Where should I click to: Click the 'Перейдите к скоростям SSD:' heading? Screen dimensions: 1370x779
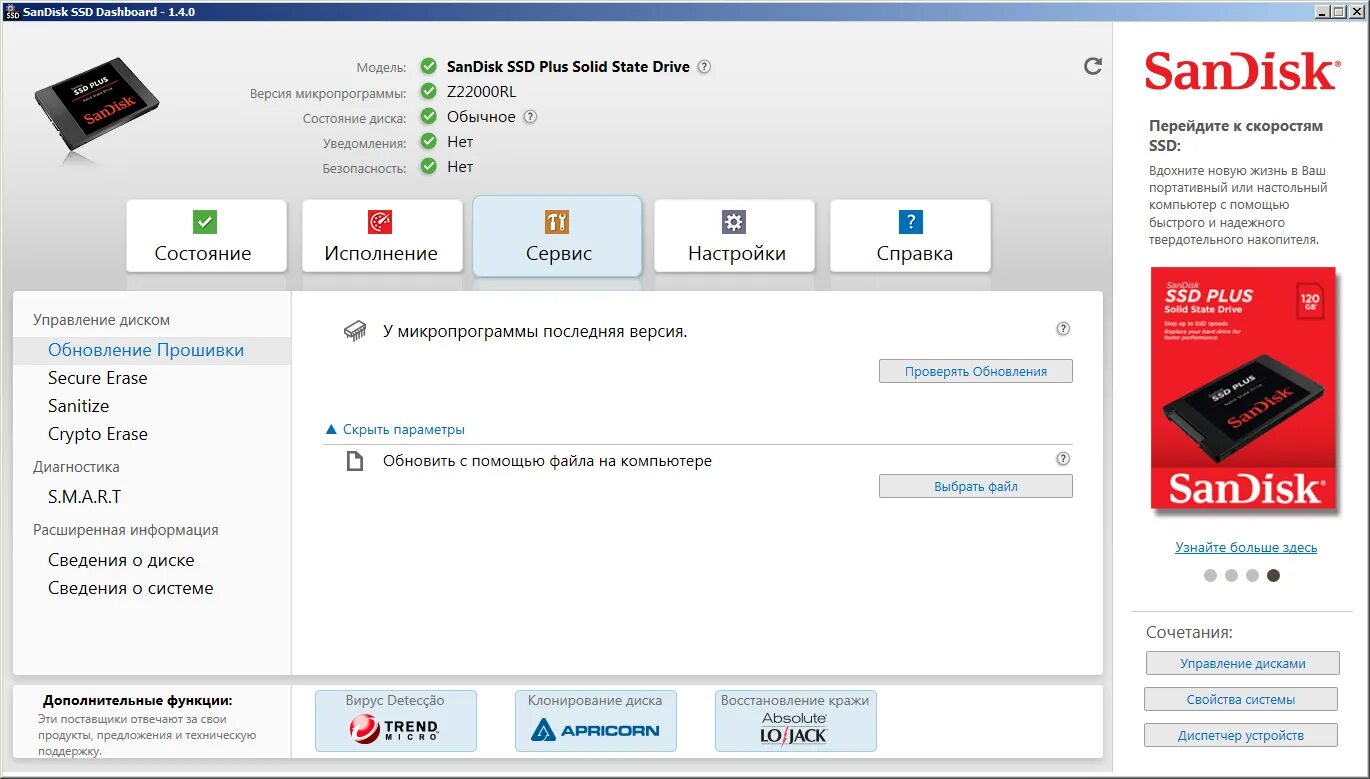point(1236,135)
